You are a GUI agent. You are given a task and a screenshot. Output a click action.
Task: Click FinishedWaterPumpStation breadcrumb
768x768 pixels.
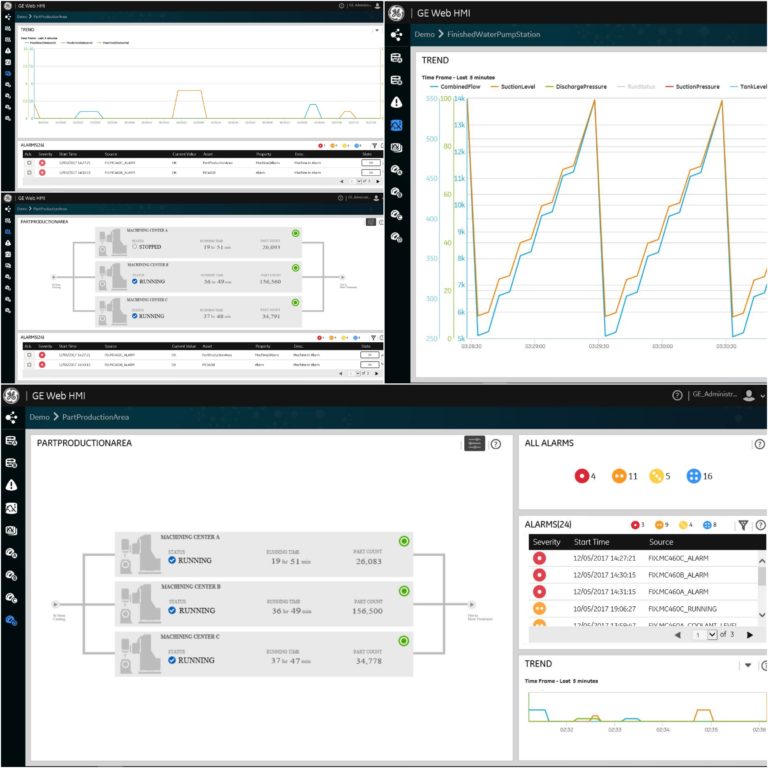(x=493, y=34)
